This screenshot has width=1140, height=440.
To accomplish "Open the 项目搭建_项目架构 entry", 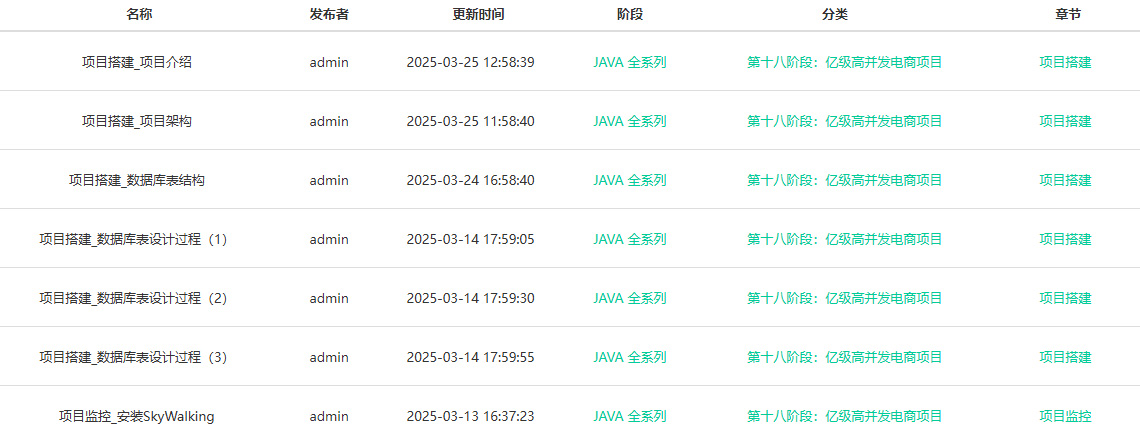I will coord(137,121).
